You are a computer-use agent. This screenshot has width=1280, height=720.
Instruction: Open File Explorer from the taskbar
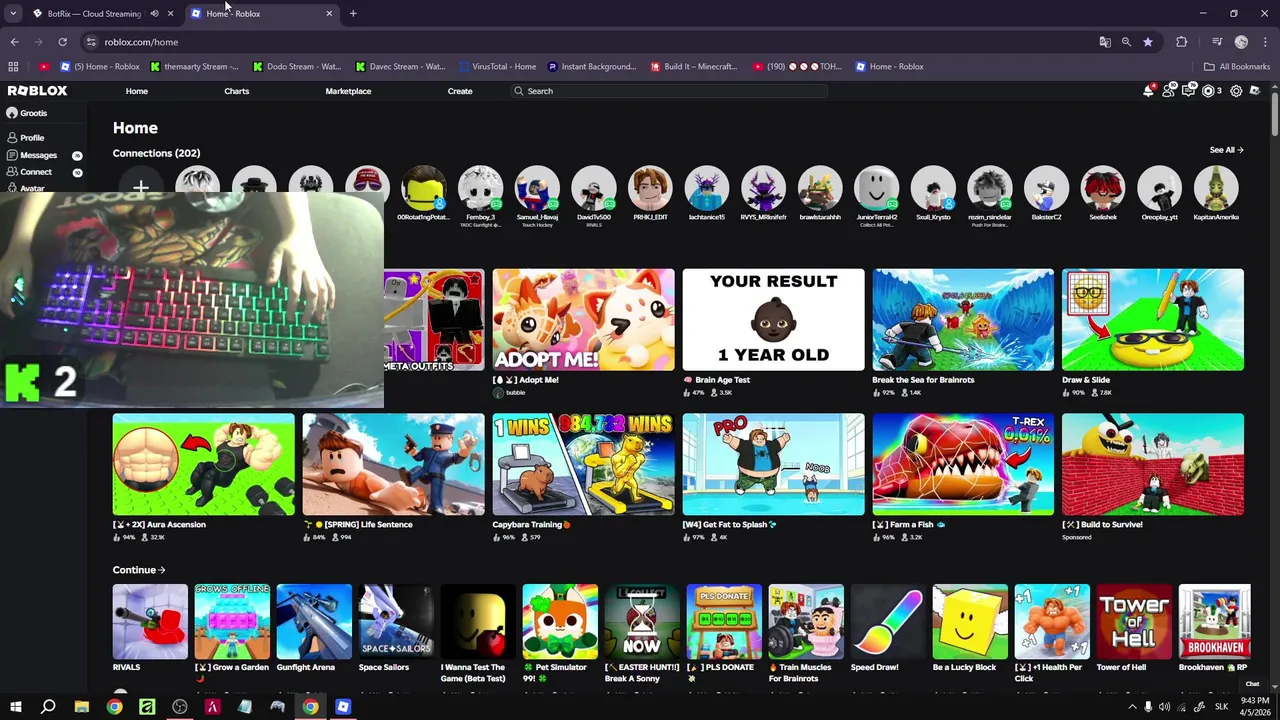tap(82, 707)
